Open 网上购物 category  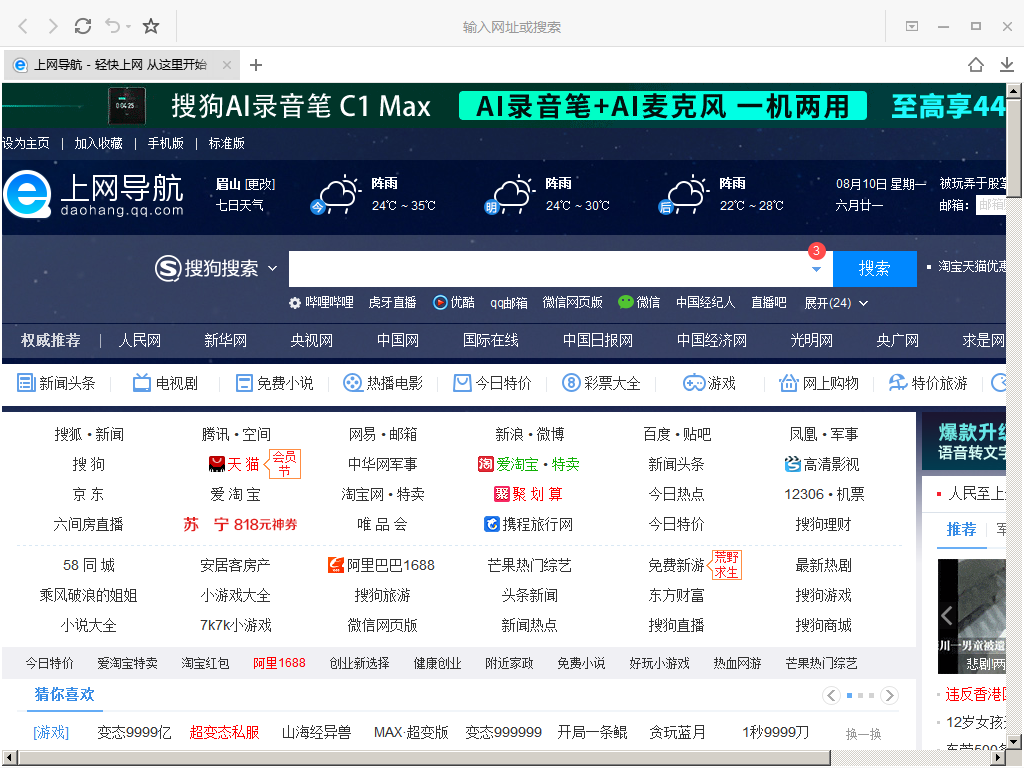819,383
